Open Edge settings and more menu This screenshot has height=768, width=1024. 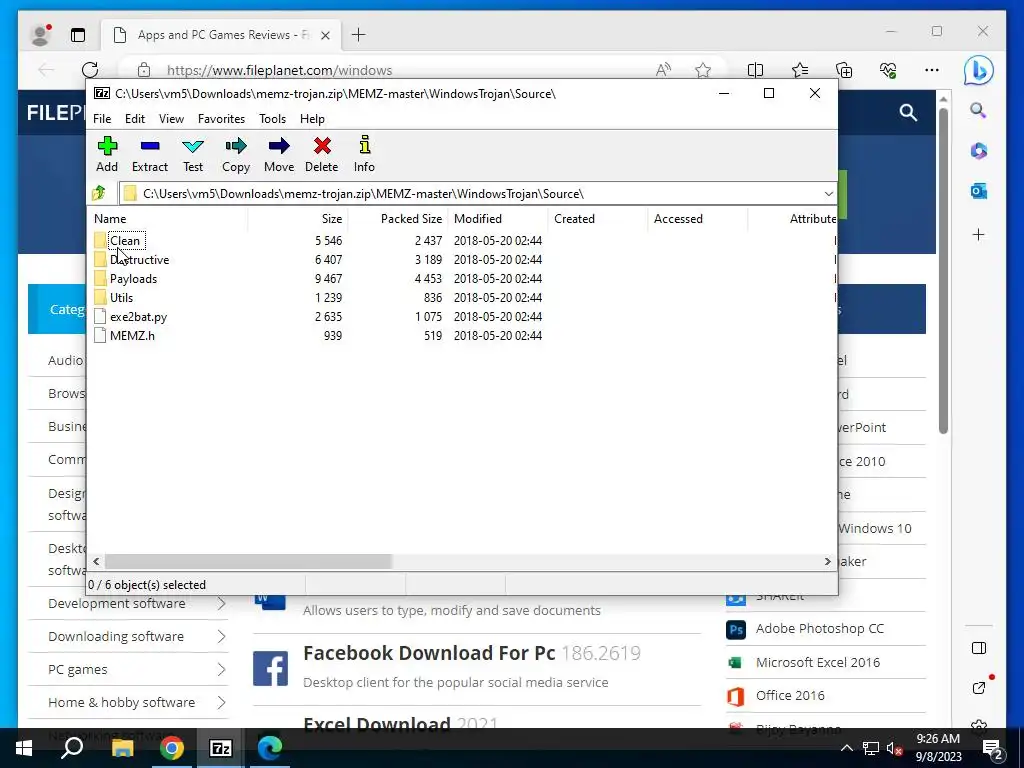[x=932, y=70]
